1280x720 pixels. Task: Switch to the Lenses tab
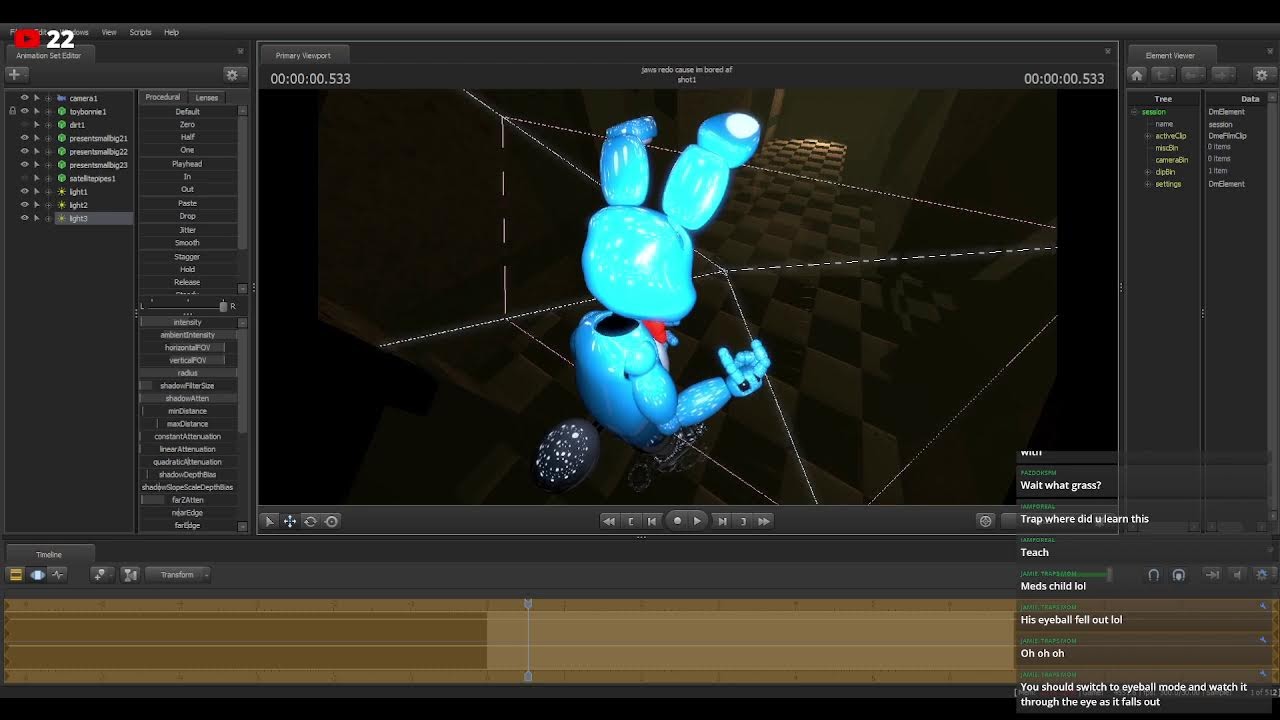(x=207, y=98)
